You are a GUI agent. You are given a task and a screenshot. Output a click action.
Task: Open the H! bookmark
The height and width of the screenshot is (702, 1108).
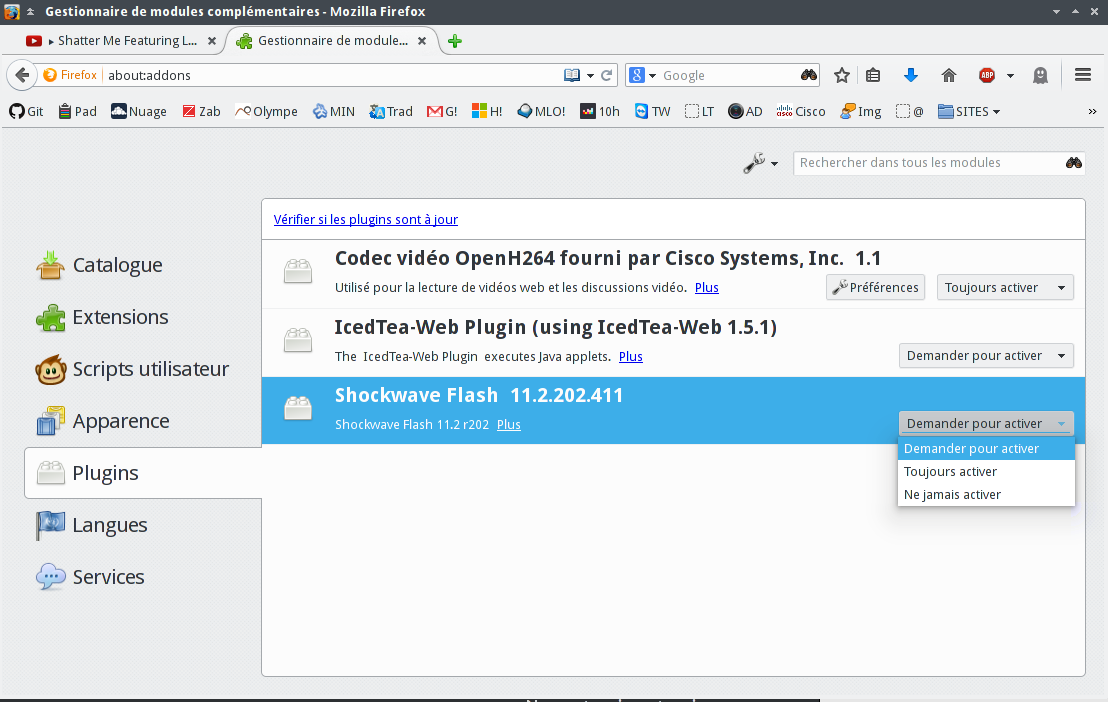(487, 111)
